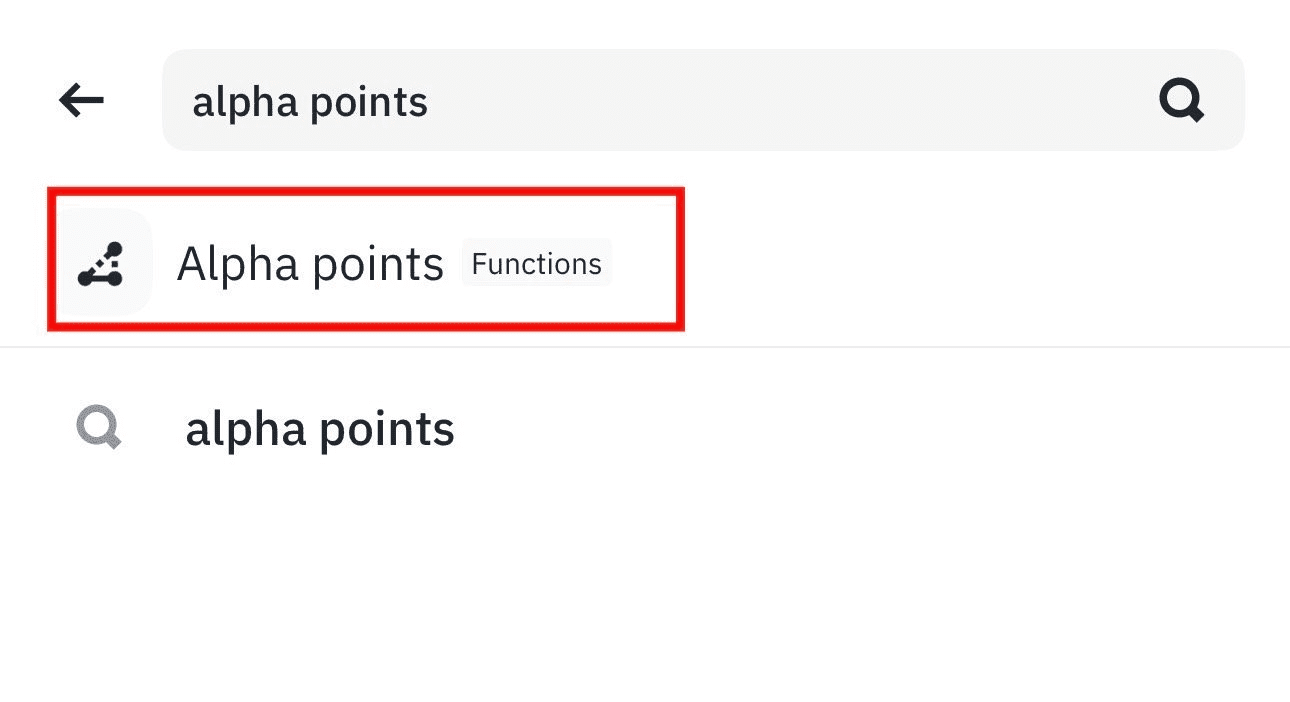Viewport: 1290px width, 702px height.
Task: Run search via the dark magnifier button
Action: click(x=1181, y=101)
